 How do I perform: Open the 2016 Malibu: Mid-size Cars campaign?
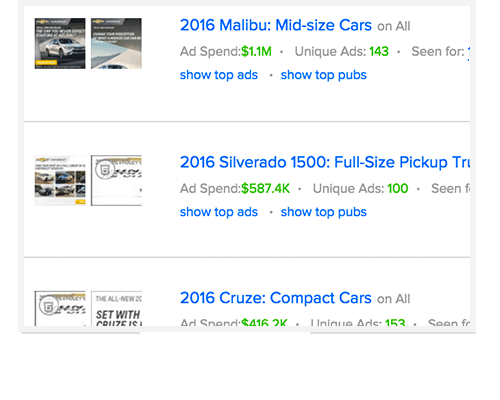pyautogui.click(x=276, y=25)
